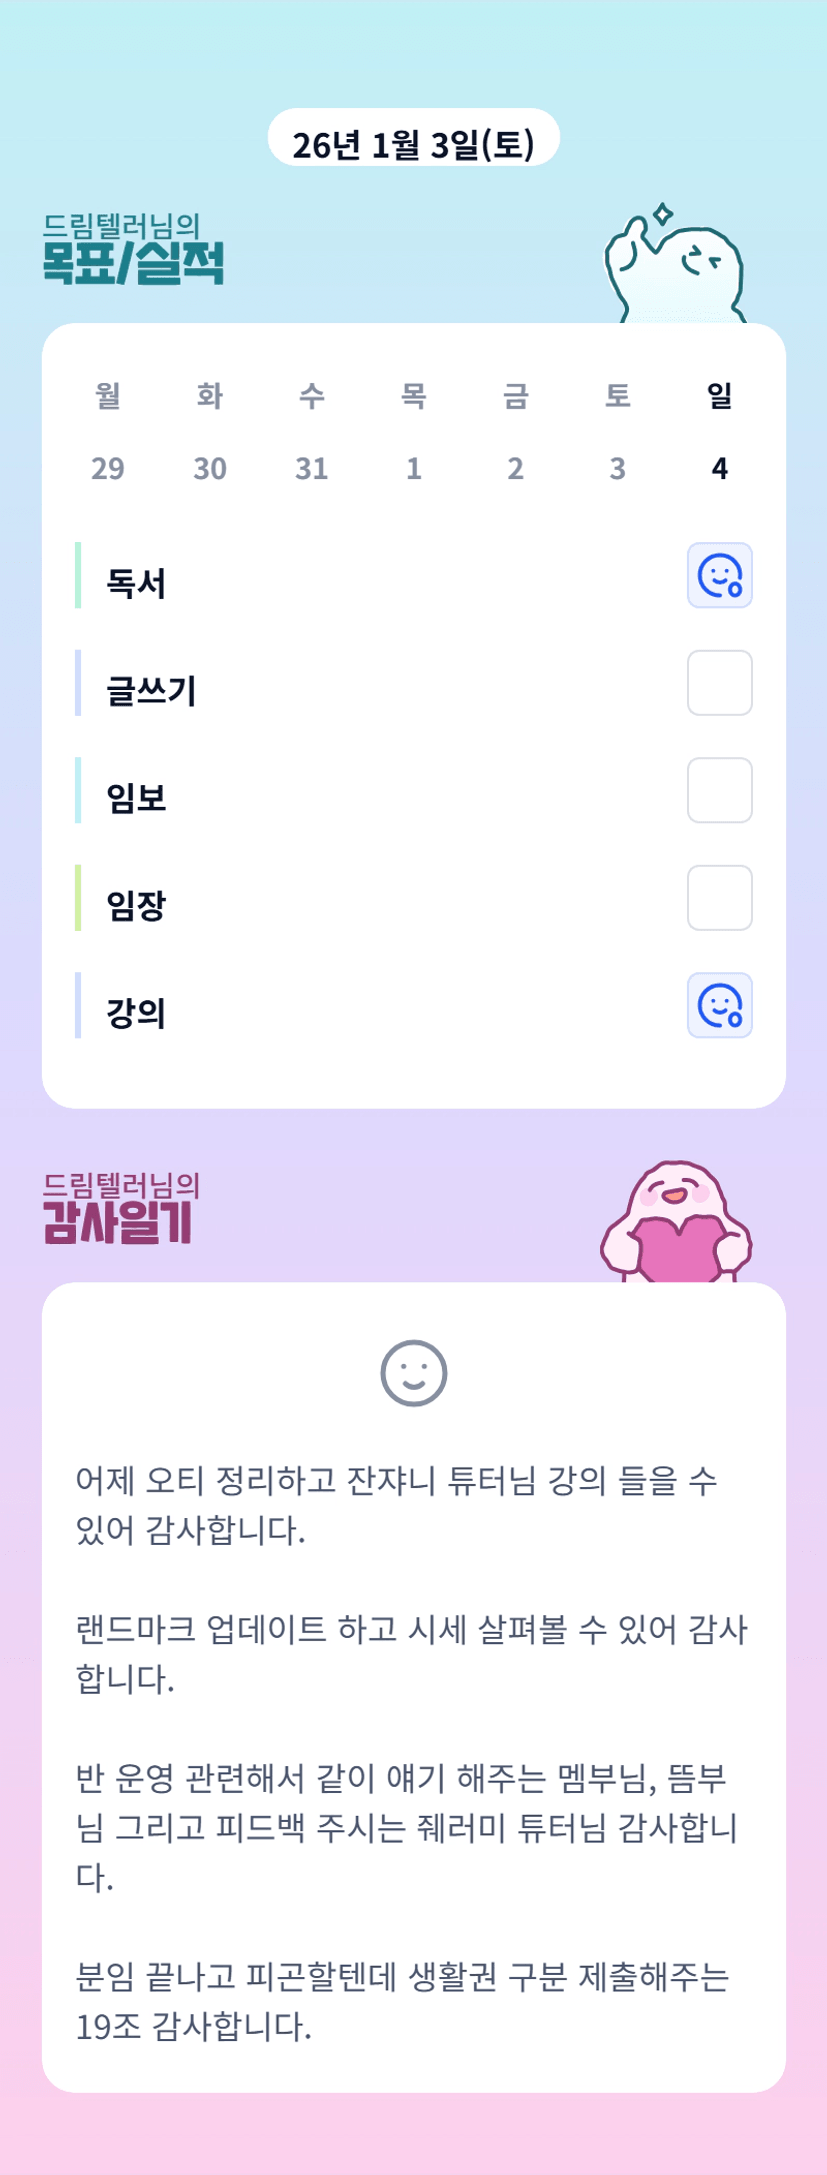Click the 목표/실적 section heading
Viewport: 827px width, 2175px height.
click(x=133, y=262)
